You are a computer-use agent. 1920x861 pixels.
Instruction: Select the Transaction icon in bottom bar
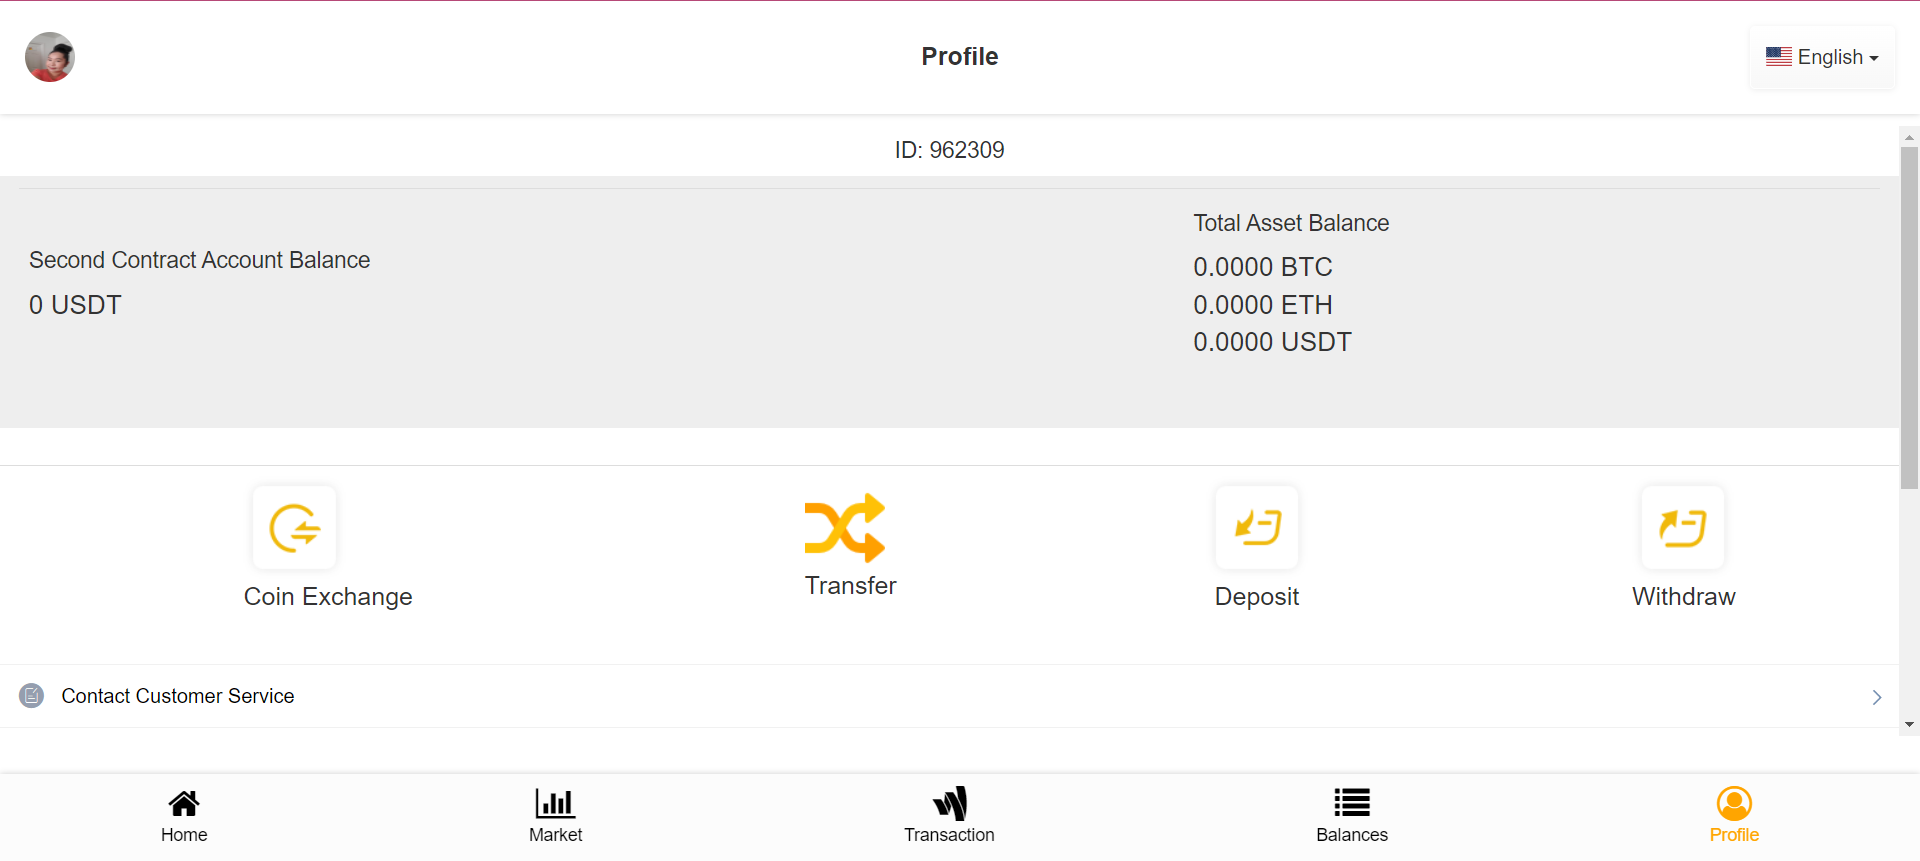coord(949,803)
